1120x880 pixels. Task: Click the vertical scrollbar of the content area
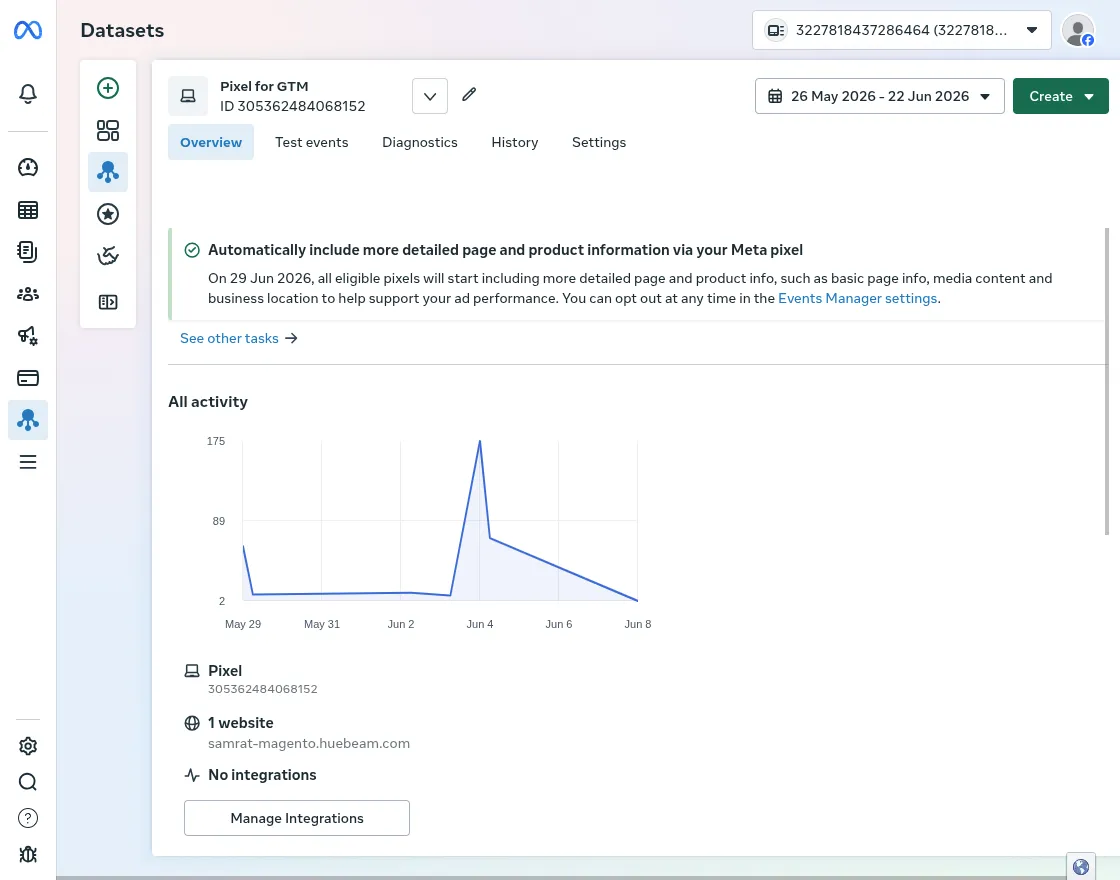click(1106, 381)
